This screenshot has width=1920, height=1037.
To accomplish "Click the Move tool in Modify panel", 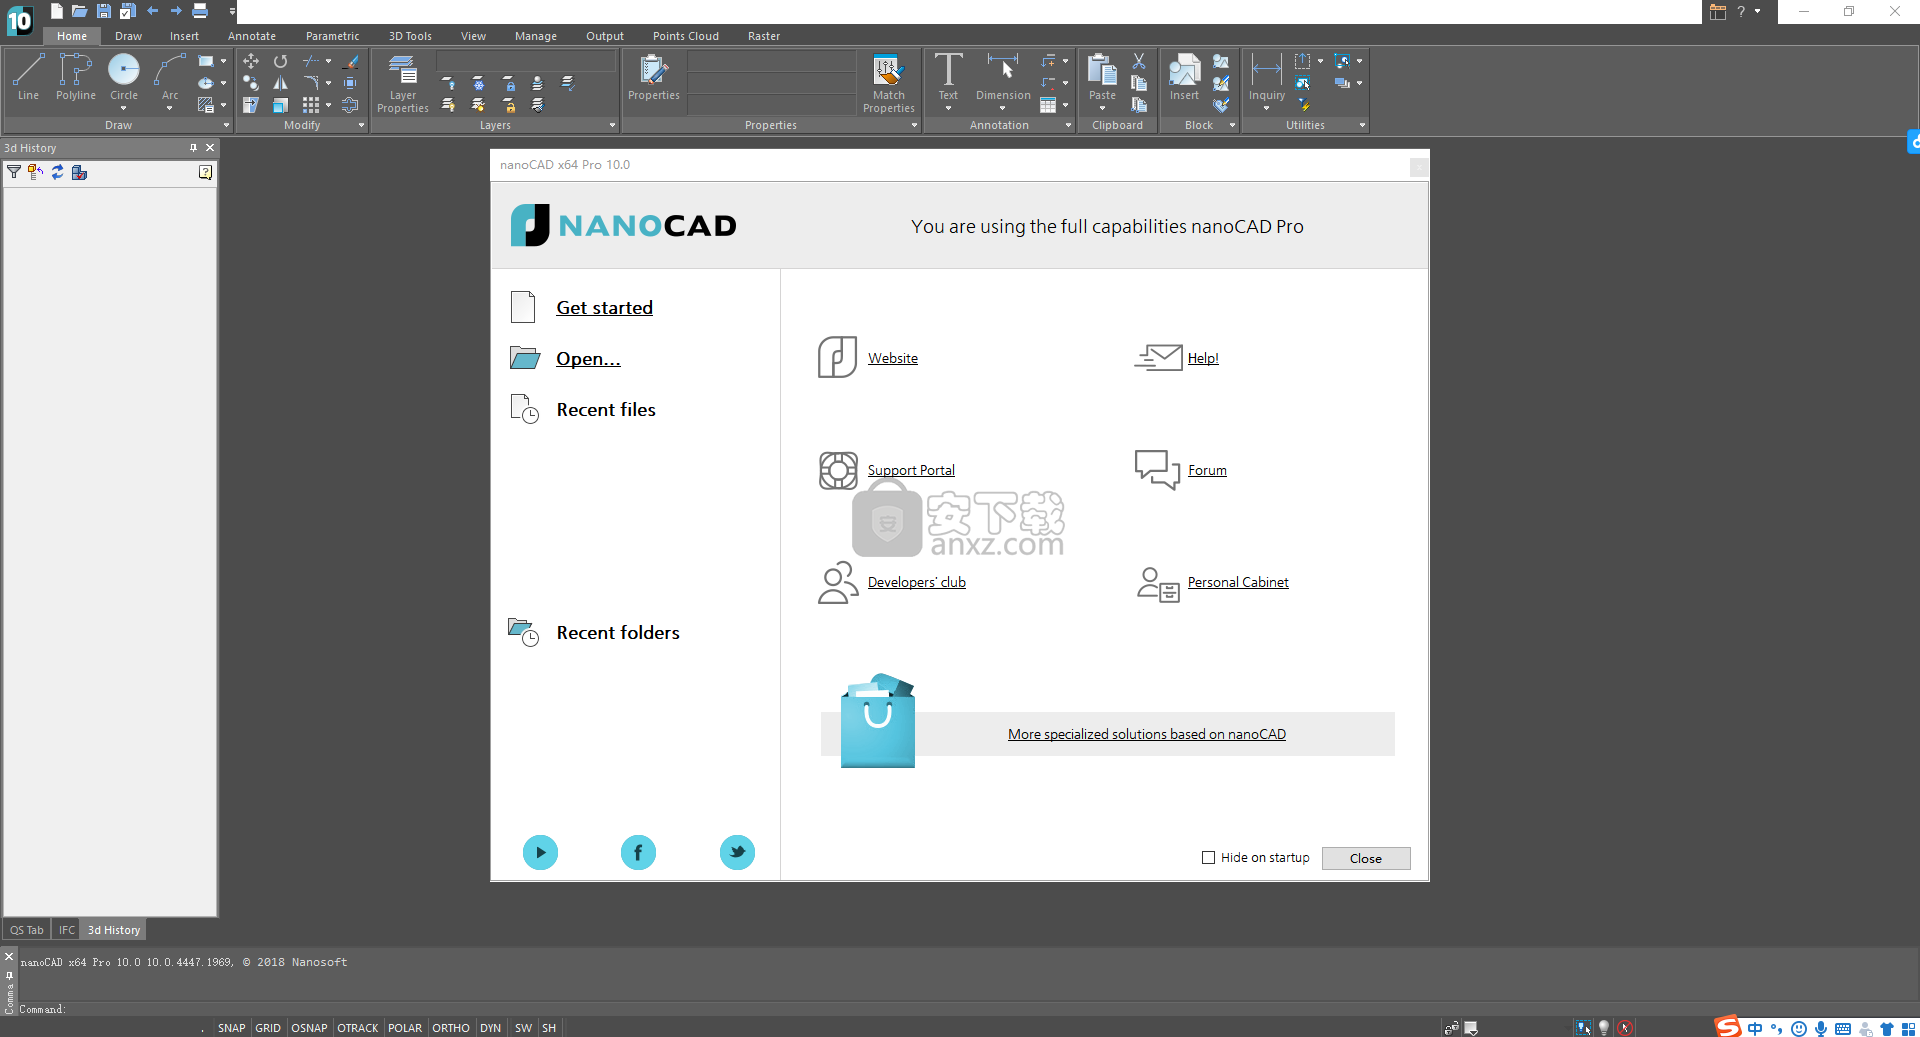I will click(251, 61).
